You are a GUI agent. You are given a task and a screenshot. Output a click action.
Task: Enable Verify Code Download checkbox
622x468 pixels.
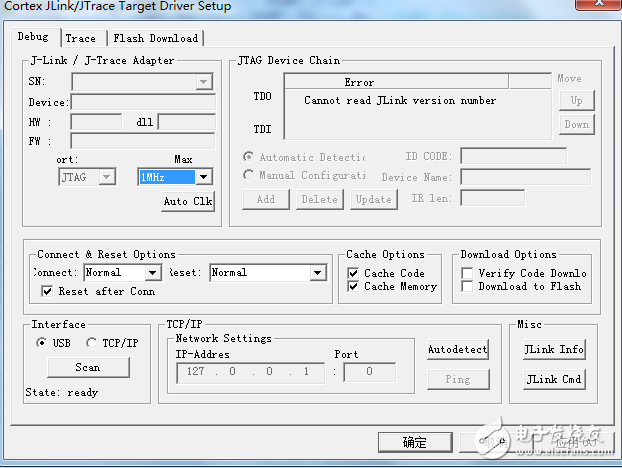[x=467, y=273]
